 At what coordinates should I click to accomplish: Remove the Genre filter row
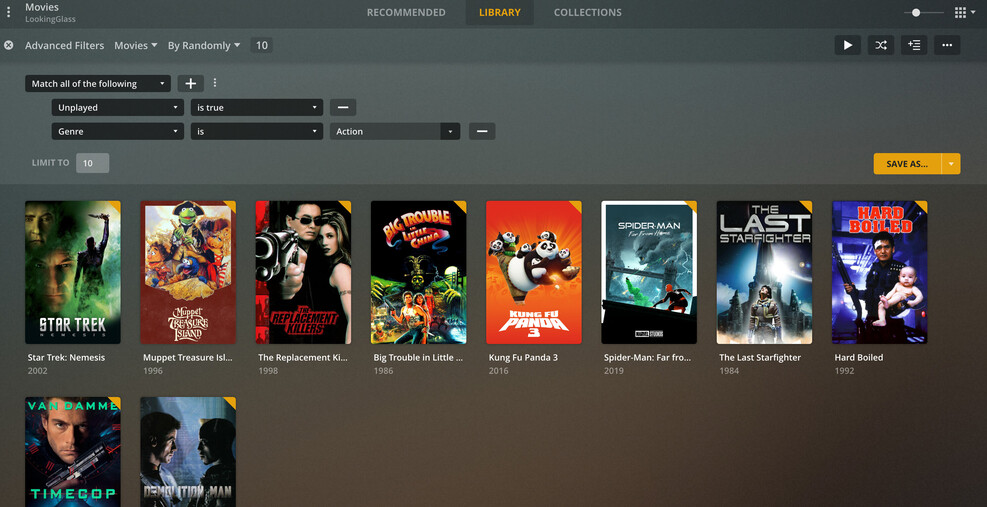[x=482, y=132]
